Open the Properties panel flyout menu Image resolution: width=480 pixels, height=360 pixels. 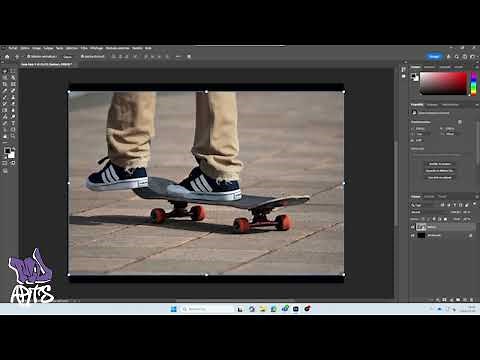[477, 105]
